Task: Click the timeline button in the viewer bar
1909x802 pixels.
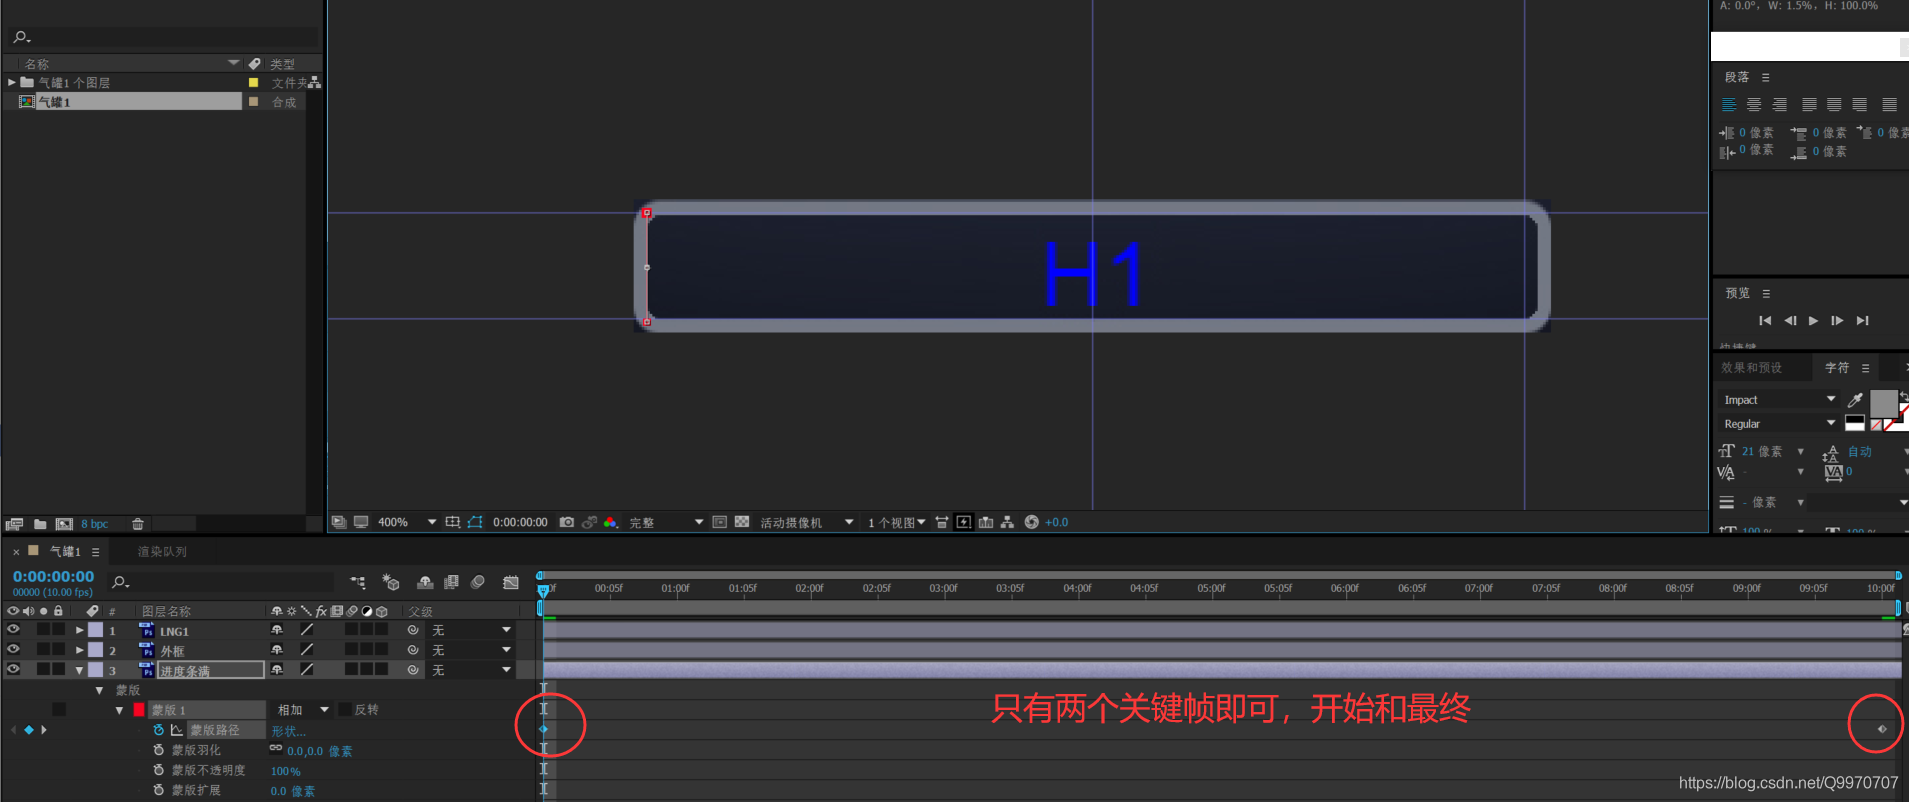Action: click(x=986, y=522)
